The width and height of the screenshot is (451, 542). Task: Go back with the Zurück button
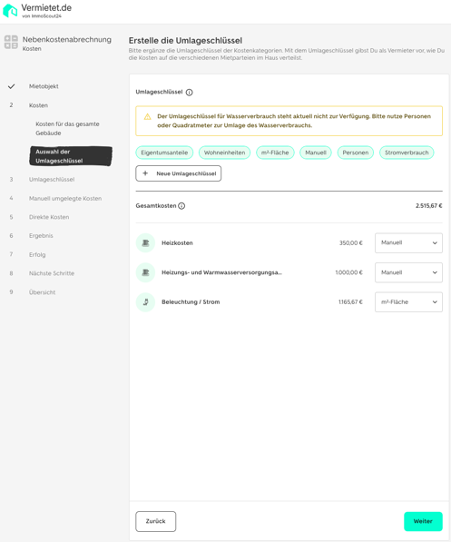tap(156, 521)
